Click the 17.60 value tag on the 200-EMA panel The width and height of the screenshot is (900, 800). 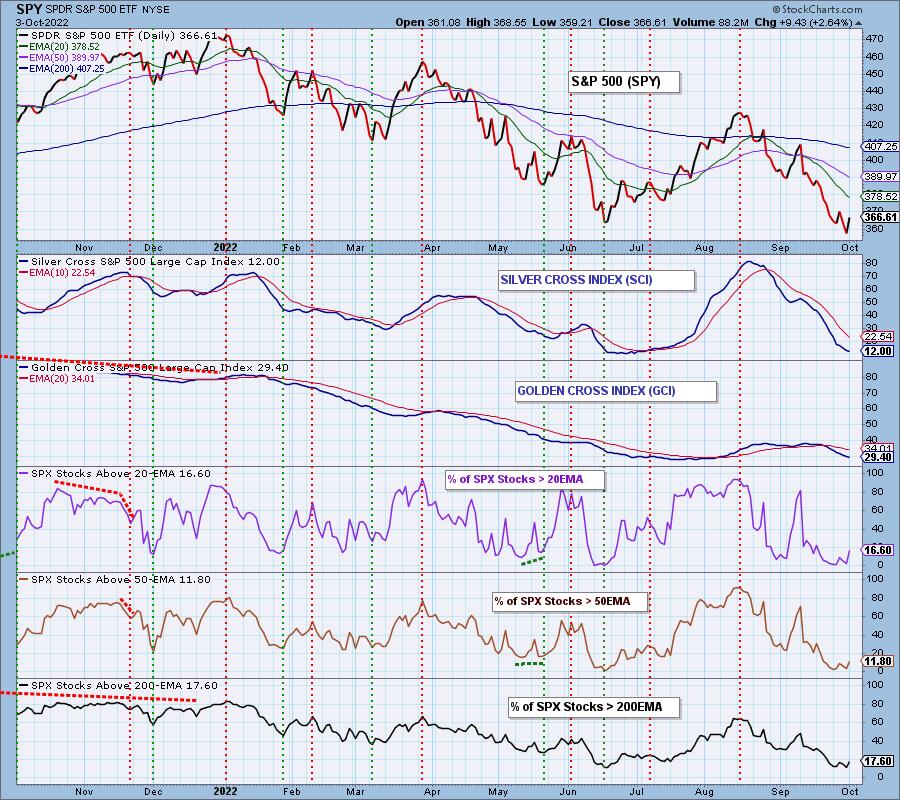click(877, 762)
